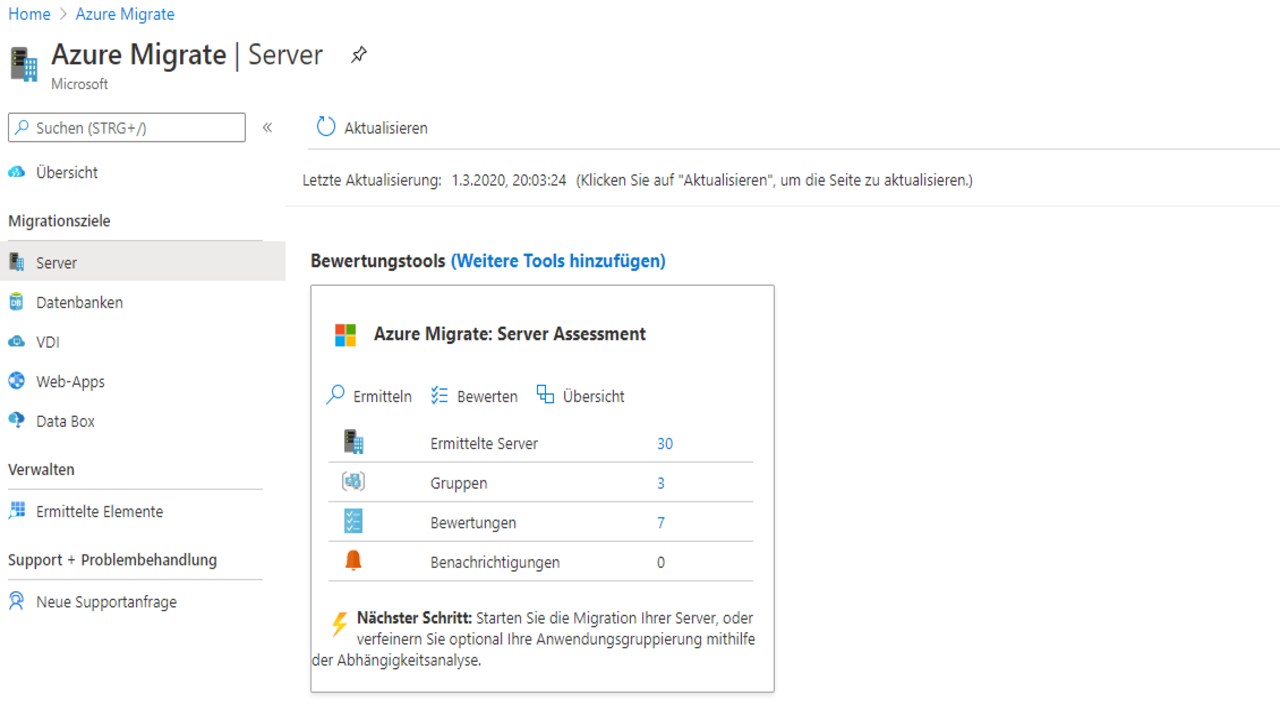Click the Microsoft logo in Server Assessment card
This screenshot has height=720, width=1280.
345,335
